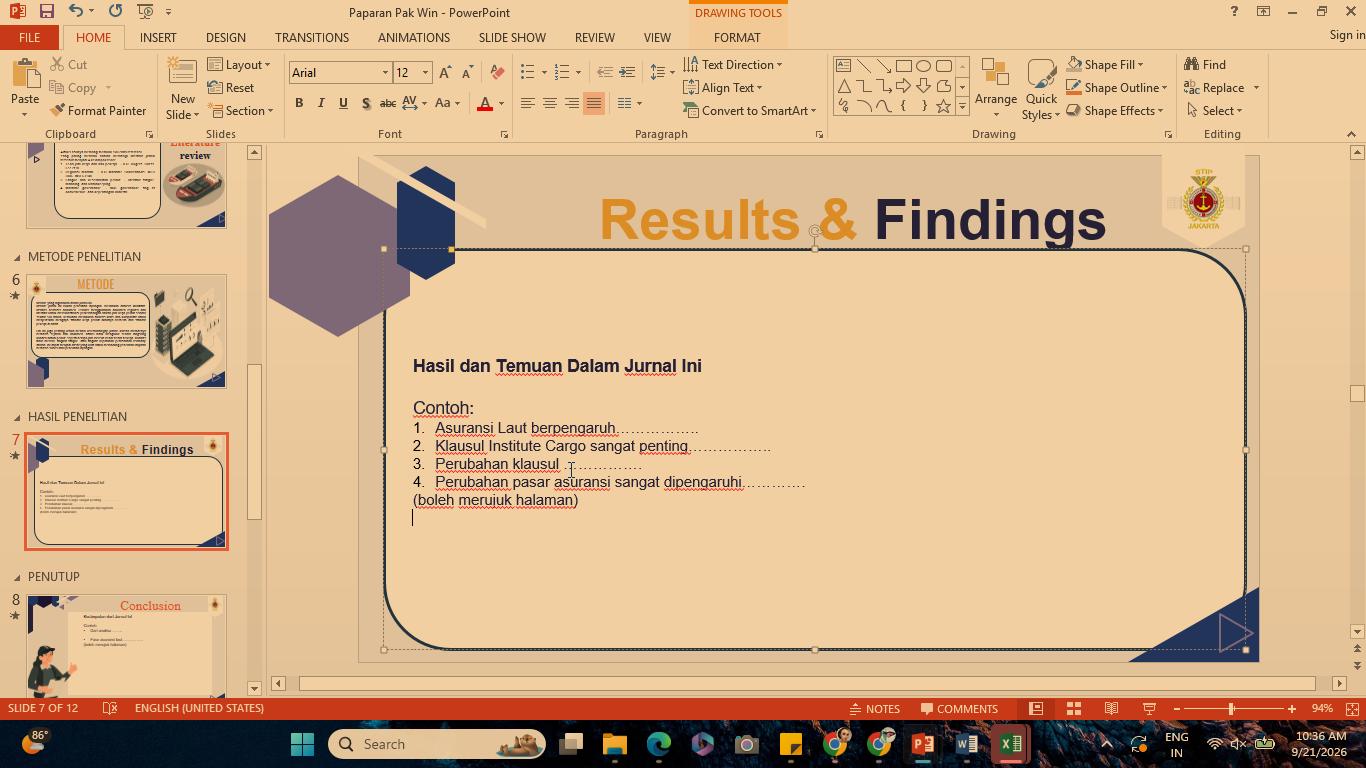Insert a New Slide
The width and height of the screenshot is (1366, 768).
183,88
